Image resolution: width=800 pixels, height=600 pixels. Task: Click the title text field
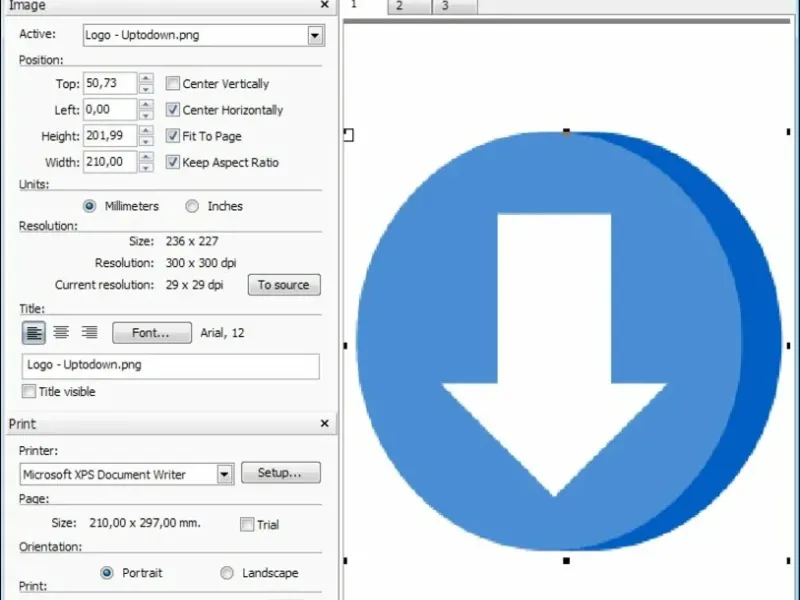(171, 366)
